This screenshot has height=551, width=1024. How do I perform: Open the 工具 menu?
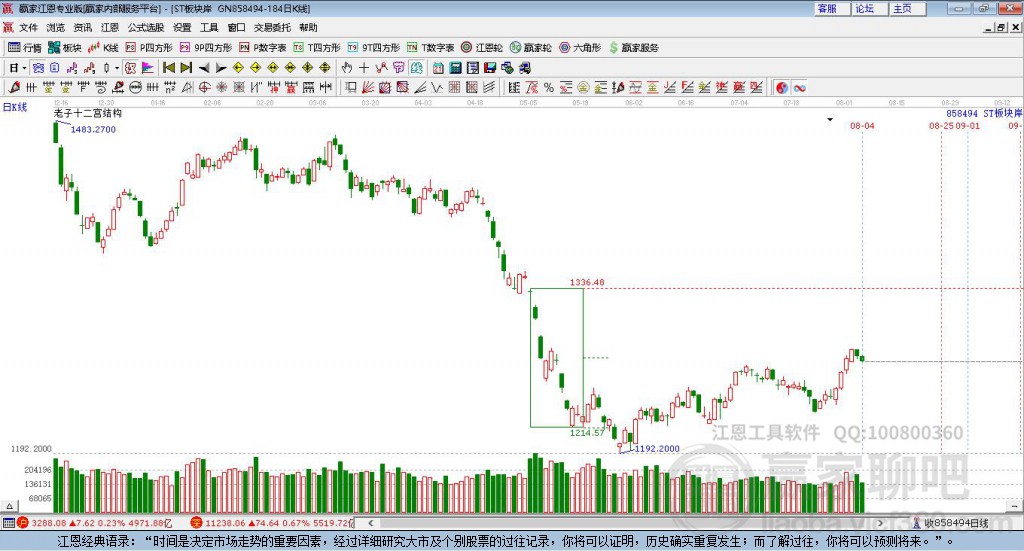[209, 27]
